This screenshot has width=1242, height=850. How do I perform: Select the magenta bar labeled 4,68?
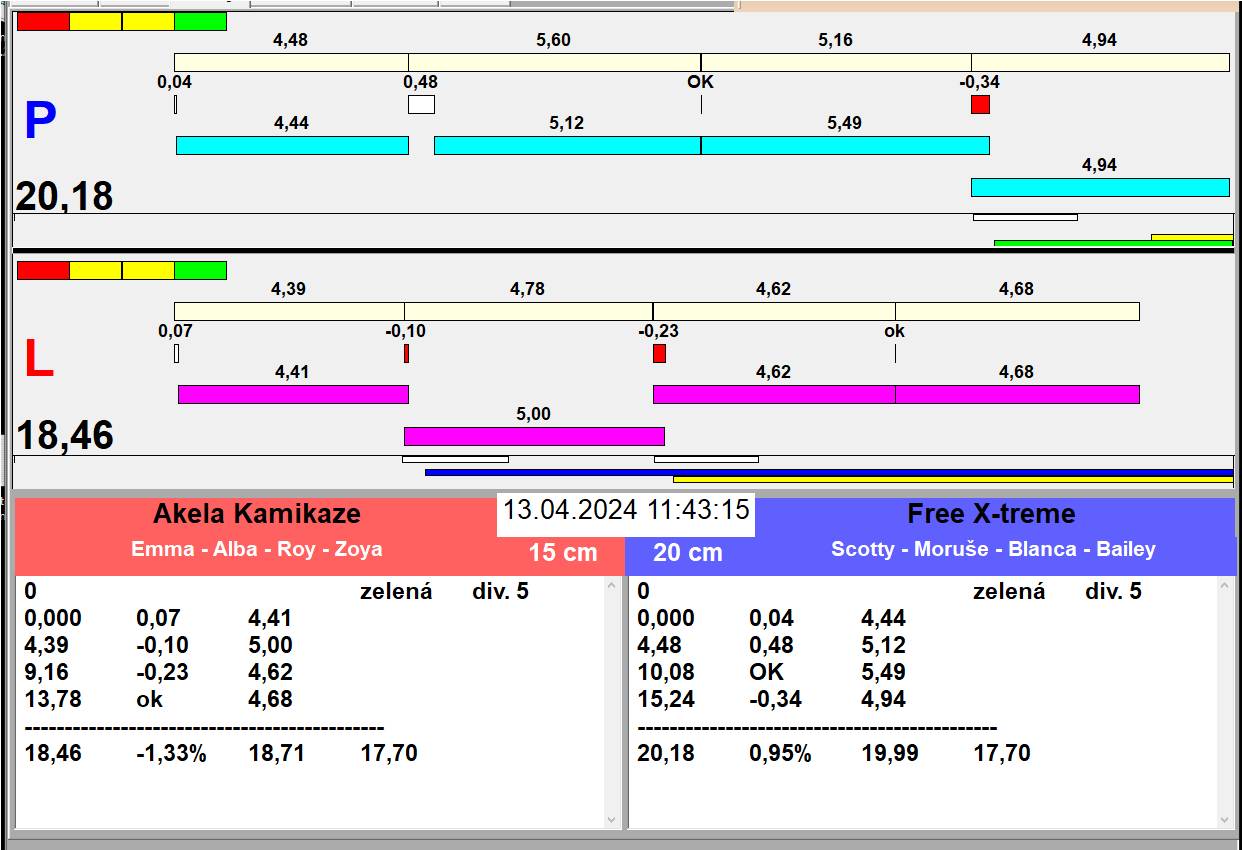pos(1017,394)
